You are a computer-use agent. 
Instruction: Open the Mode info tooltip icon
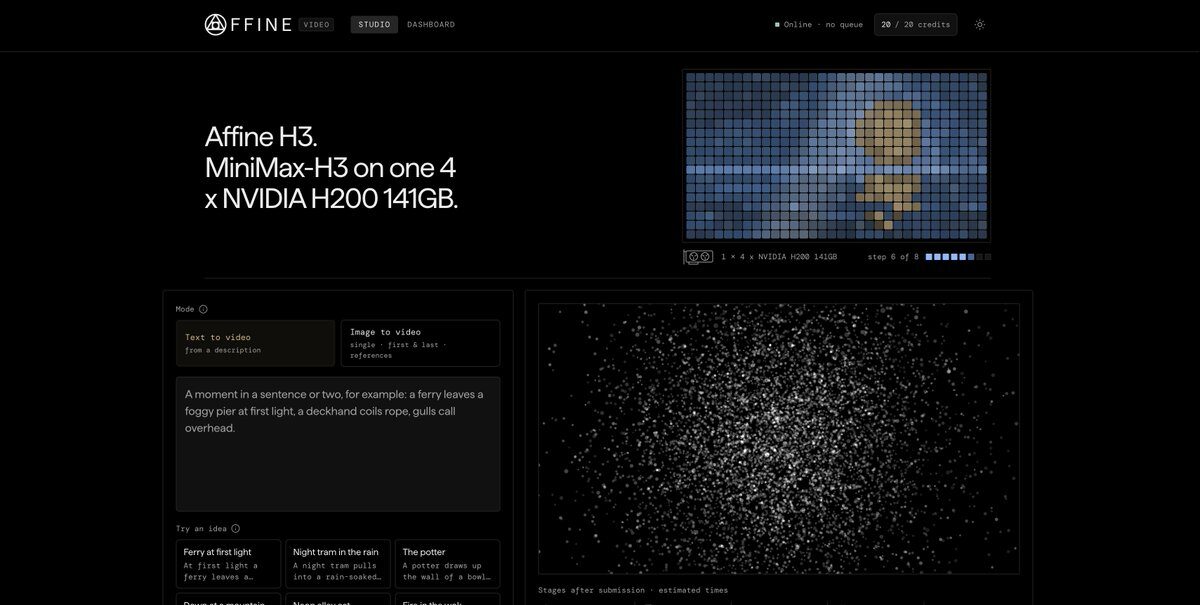[x=203, y=309]
